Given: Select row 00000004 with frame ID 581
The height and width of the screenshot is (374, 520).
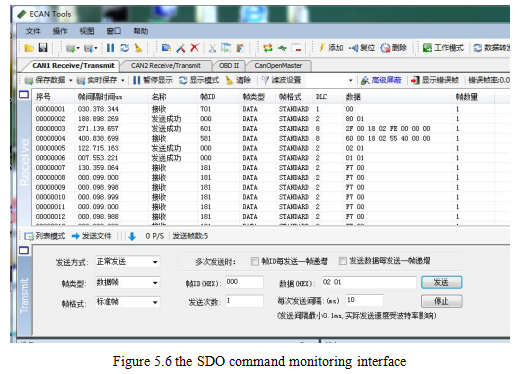Looking at the screenshot, I should tap(263, 138).
